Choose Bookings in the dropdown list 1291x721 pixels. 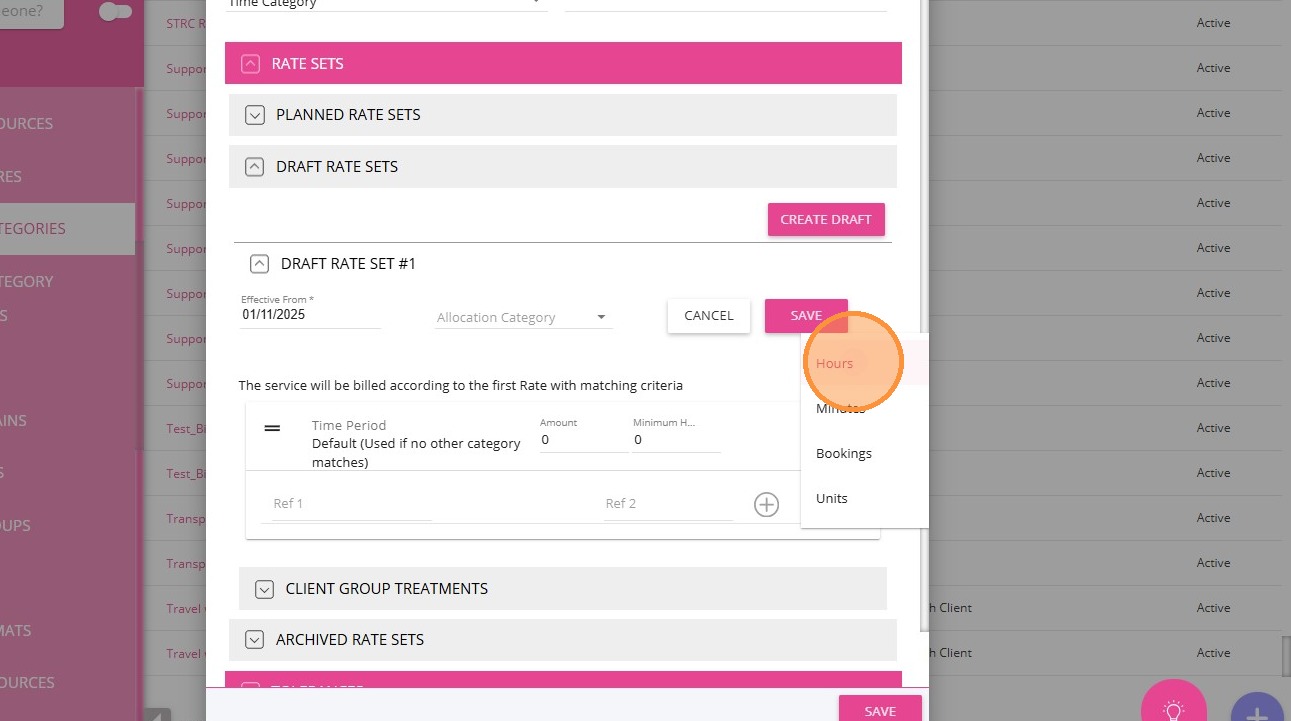tap(843, 453)
